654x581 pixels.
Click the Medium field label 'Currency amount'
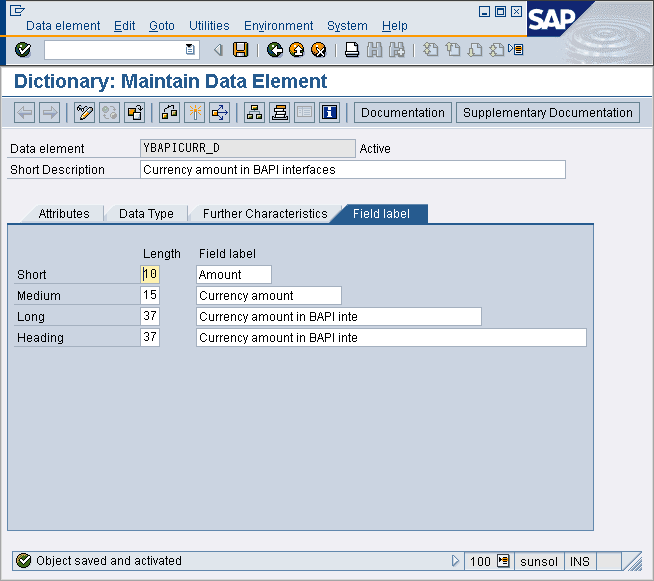point(269,295)
